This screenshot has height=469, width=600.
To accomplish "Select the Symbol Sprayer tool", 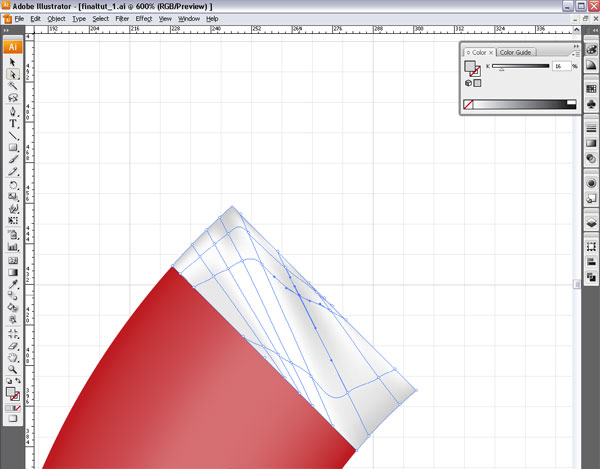I will 13,235.
